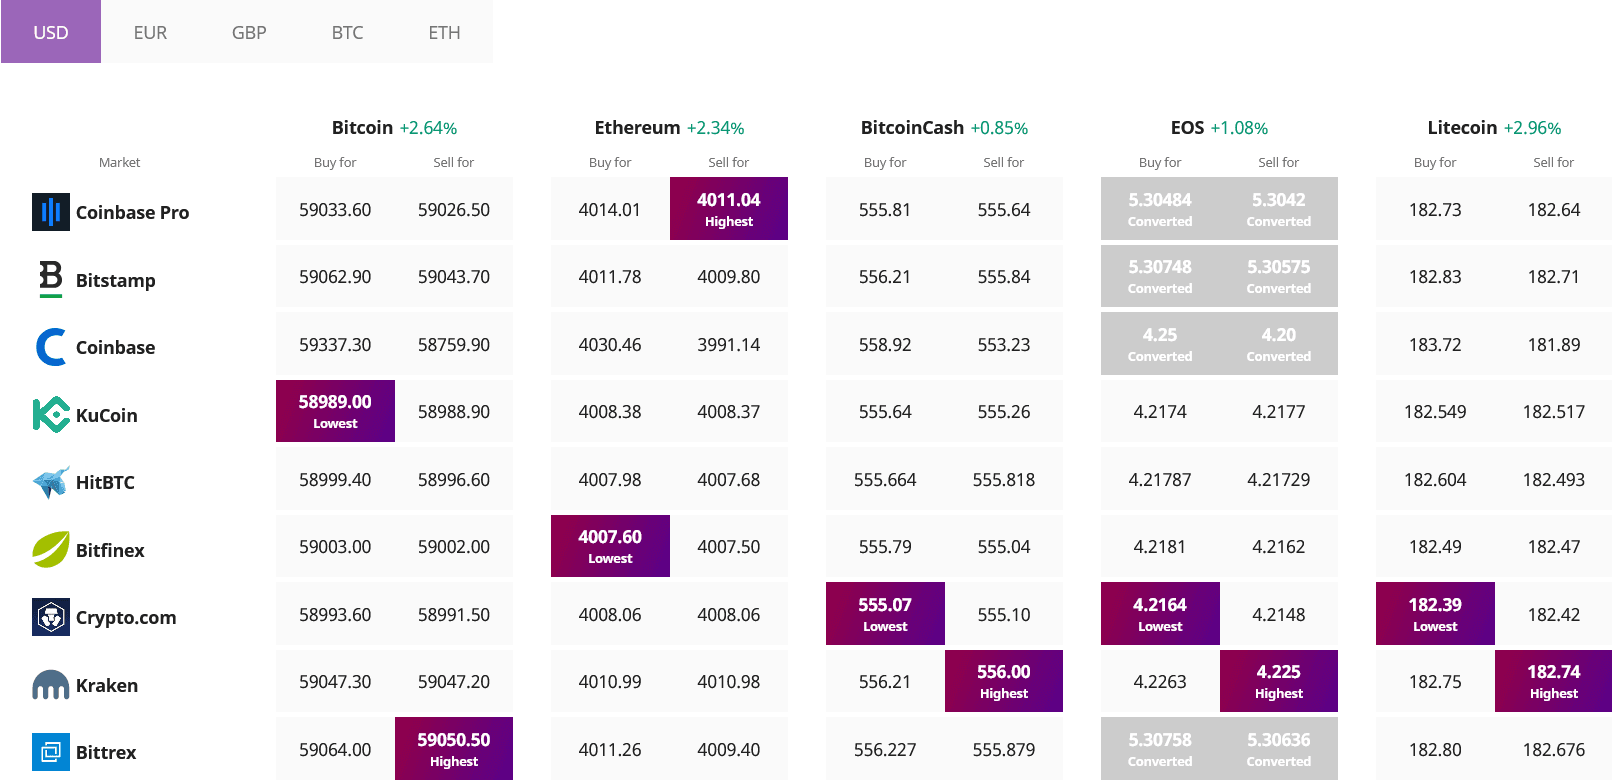Select the BTC currency tab

tap(347, 32)
